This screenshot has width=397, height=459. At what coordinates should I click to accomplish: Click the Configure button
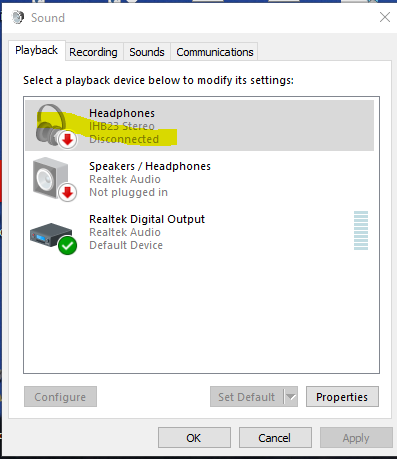pyautogui.click(x=60, y=397)
